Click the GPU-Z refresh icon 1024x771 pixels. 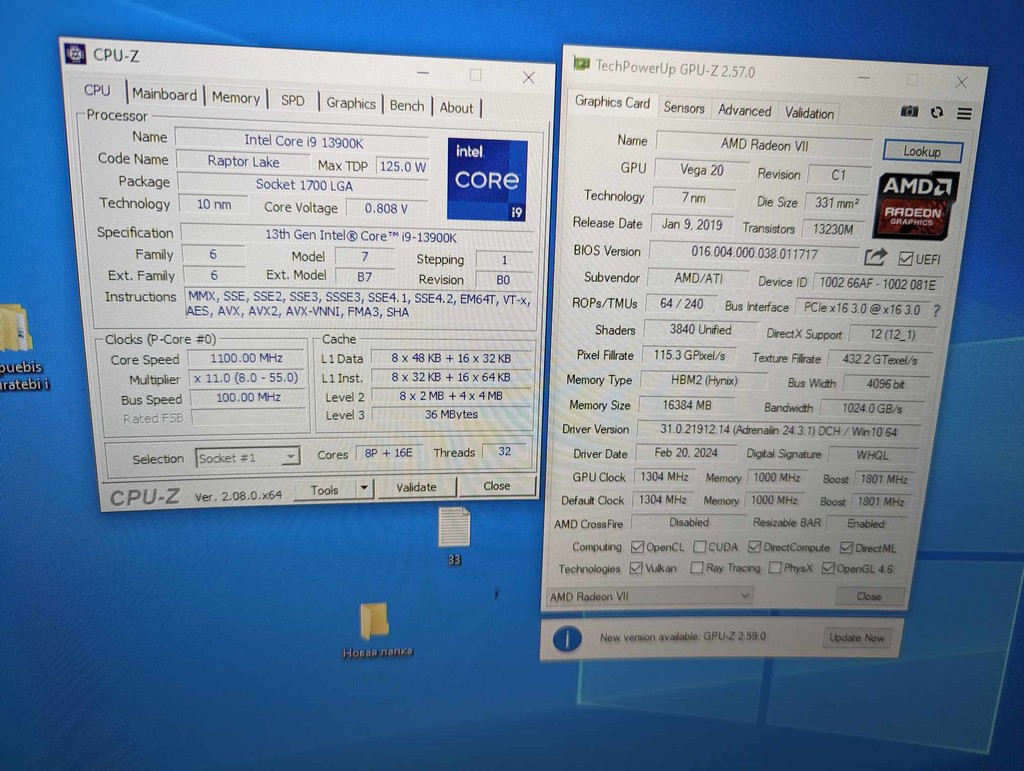pos(937,112)
